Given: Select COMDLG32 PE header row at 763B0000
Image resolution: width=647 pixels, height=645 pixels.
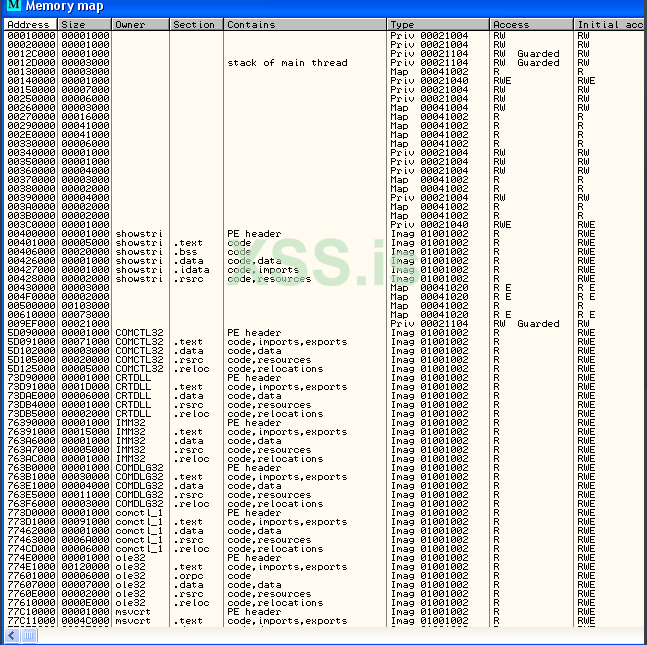Looking at the screenshot, I should tap(324, 468).
